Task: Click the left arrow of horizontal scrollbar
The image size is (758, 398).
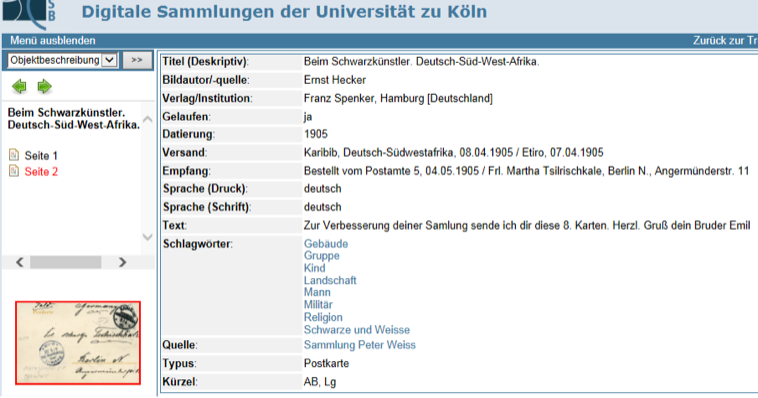Action: pos(20,262)
